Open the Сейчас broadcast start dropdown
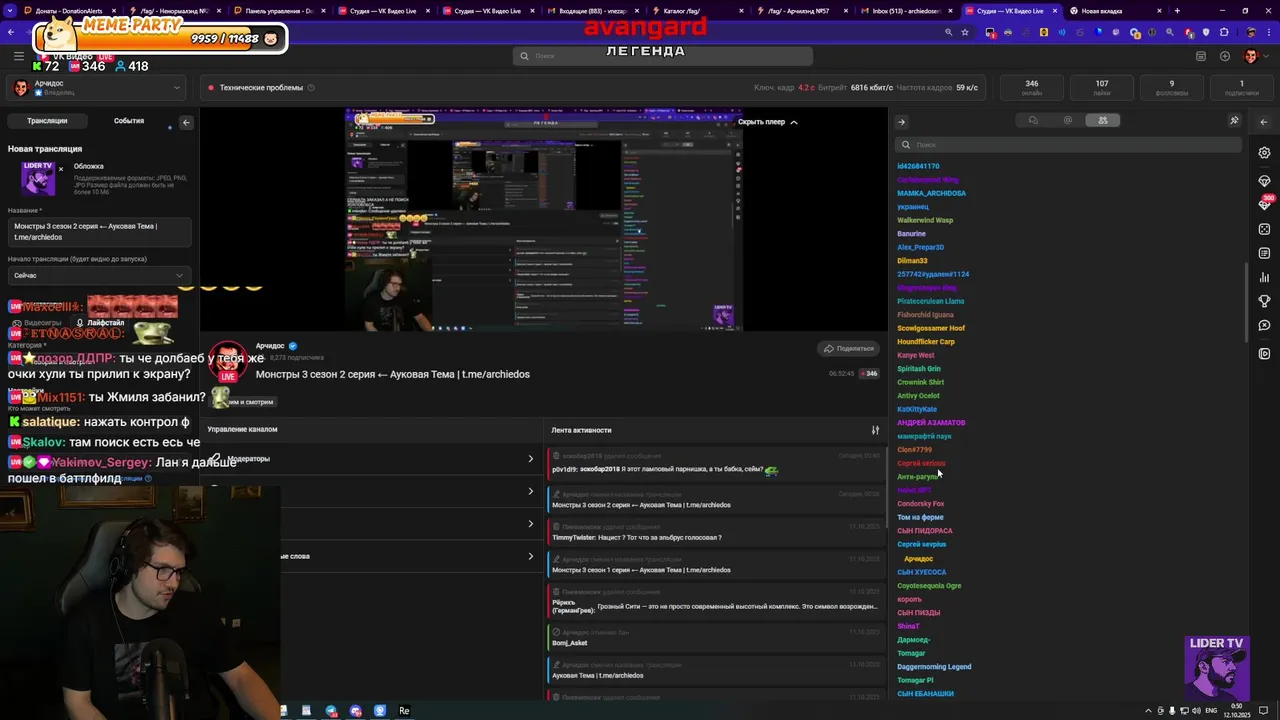 [98, 275]
